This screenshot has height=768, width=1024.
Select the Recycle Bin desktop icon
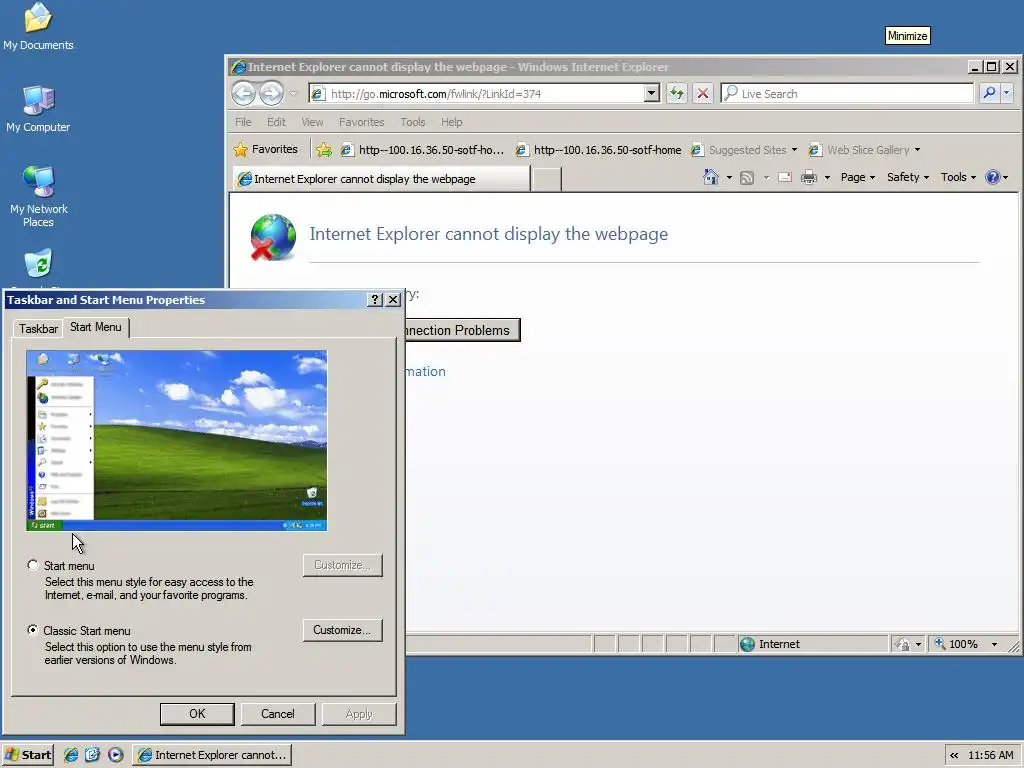[x=39, y=264]
